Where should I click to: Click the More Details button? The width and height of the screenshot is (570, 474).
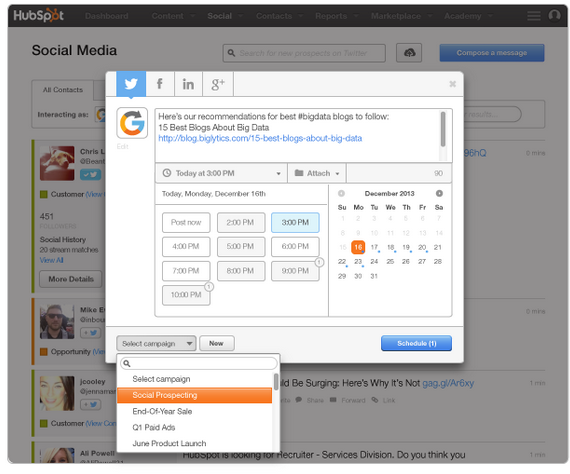point(71,279)
